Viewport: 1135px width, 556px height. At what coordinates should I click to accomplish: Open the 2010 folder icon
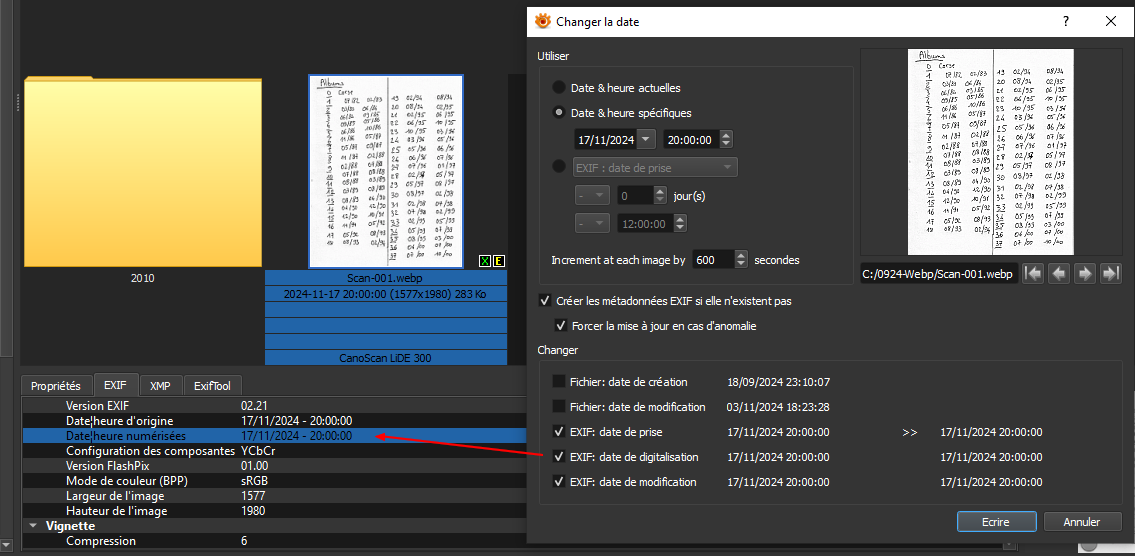[x=142, y=170]
